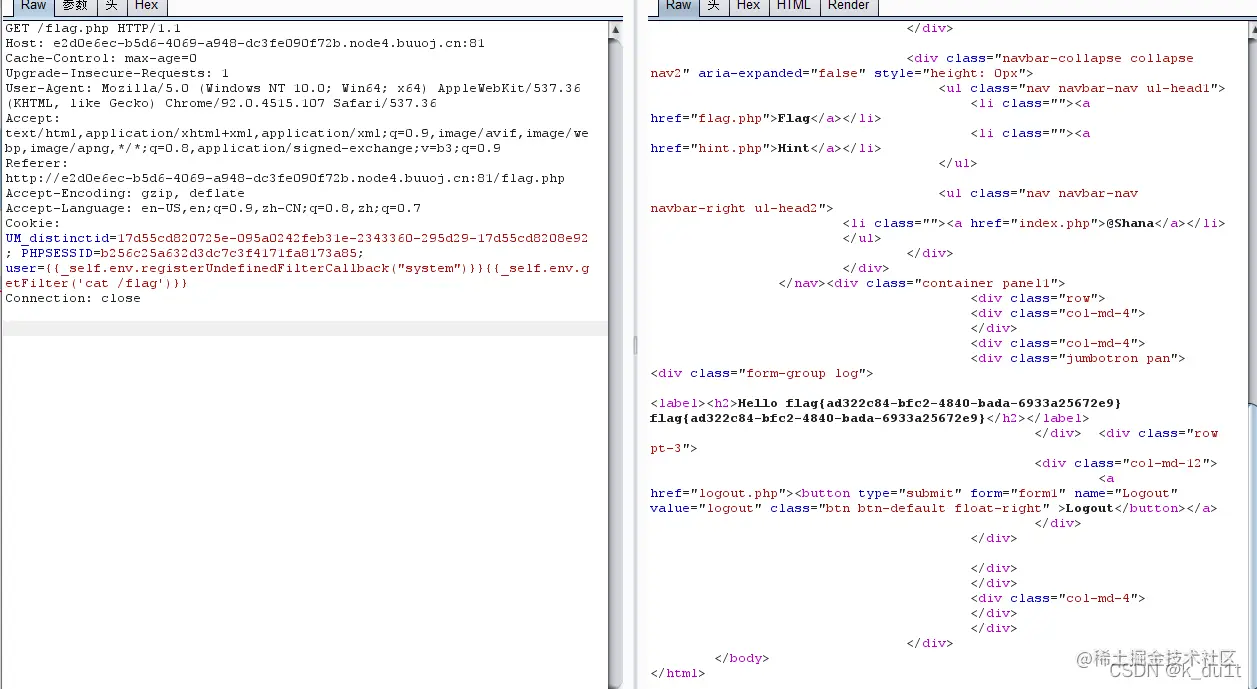Click the 'Upgrade-Insecure-Requests: 1' line
The height and width of the screenshot is (689, 1257).
click(x=117, y=74)
